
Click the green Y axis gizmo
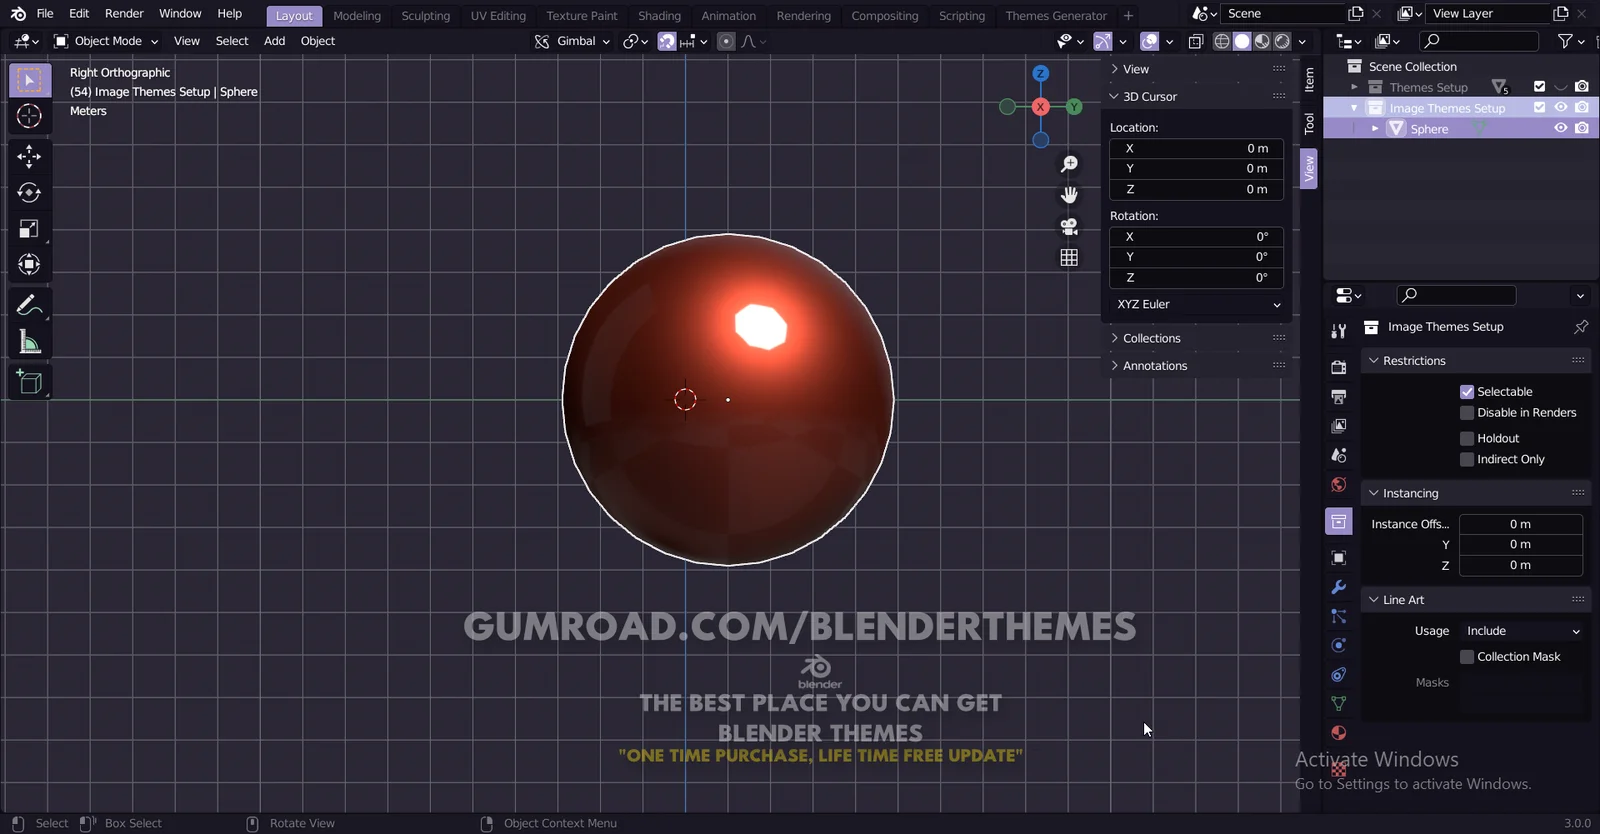(1074, 107)
